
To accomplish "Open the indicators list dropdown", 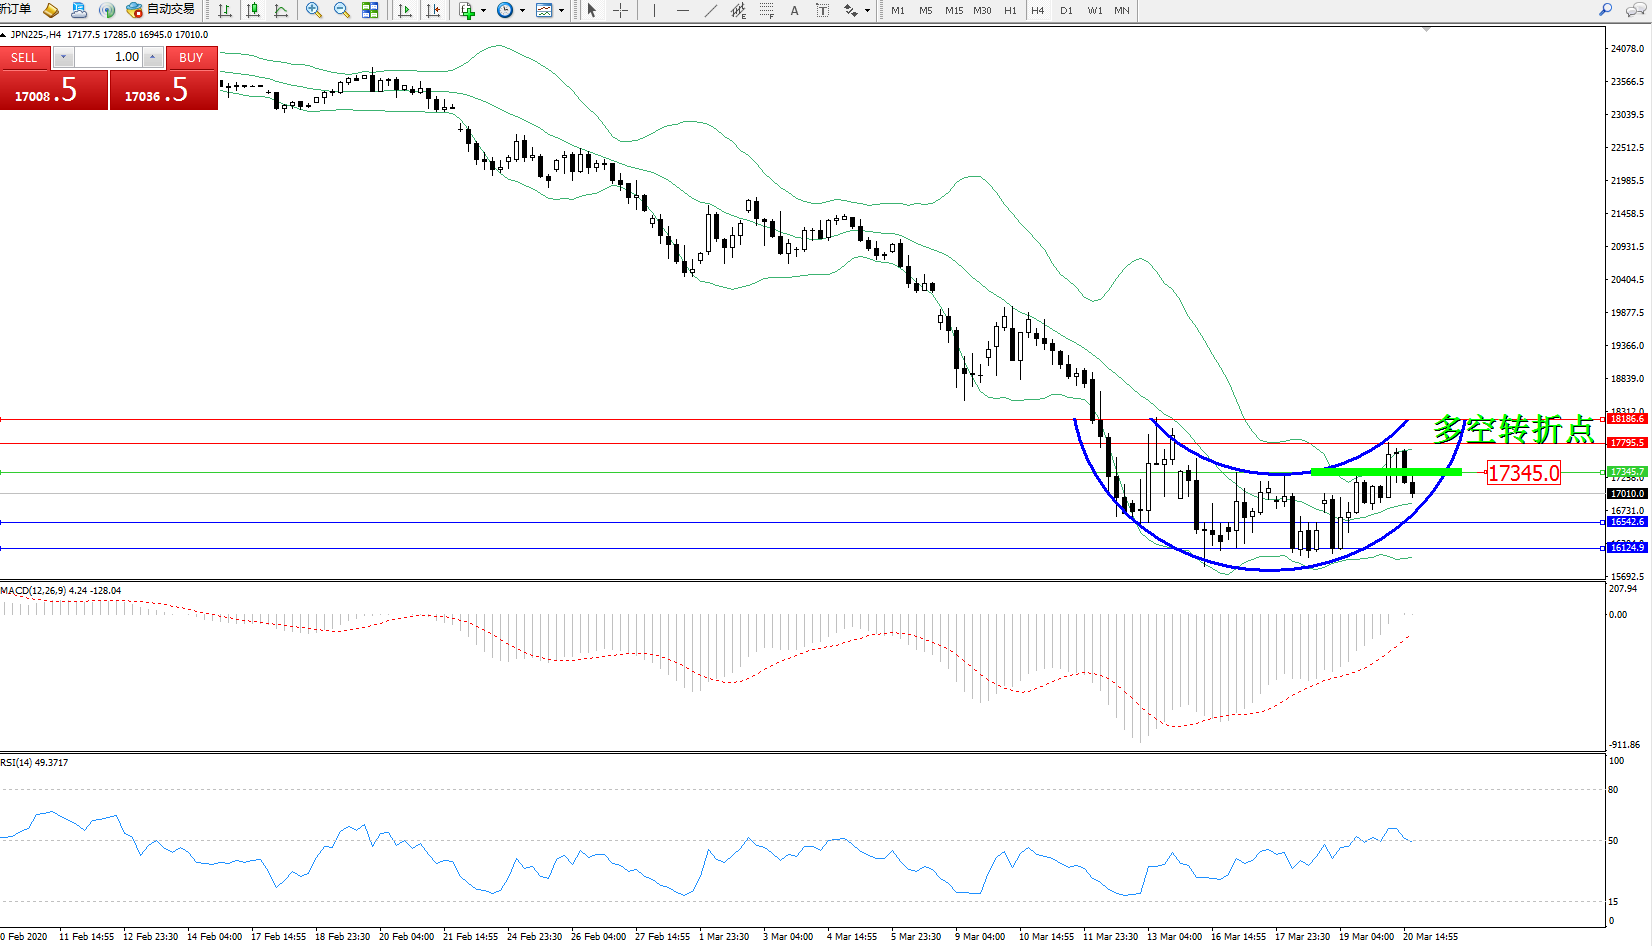I will pos(483,10).
